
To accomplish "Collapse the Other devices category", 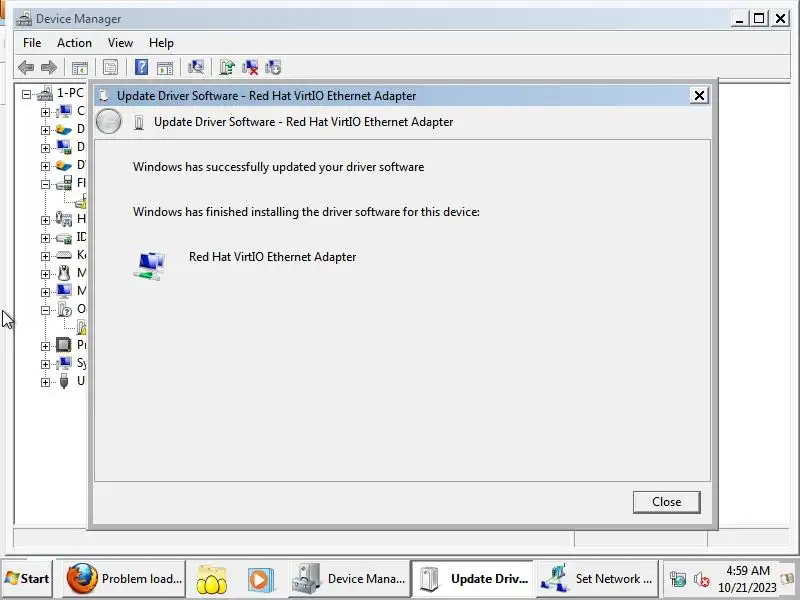I will click(x=45, y=310).
